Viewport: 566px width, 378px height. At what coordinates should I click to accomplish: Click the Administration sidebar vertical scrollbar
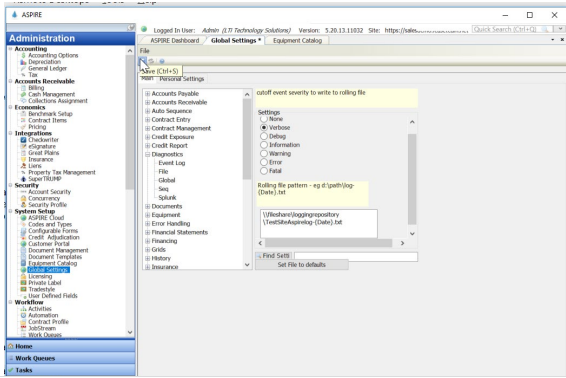(x=130, y=123)
